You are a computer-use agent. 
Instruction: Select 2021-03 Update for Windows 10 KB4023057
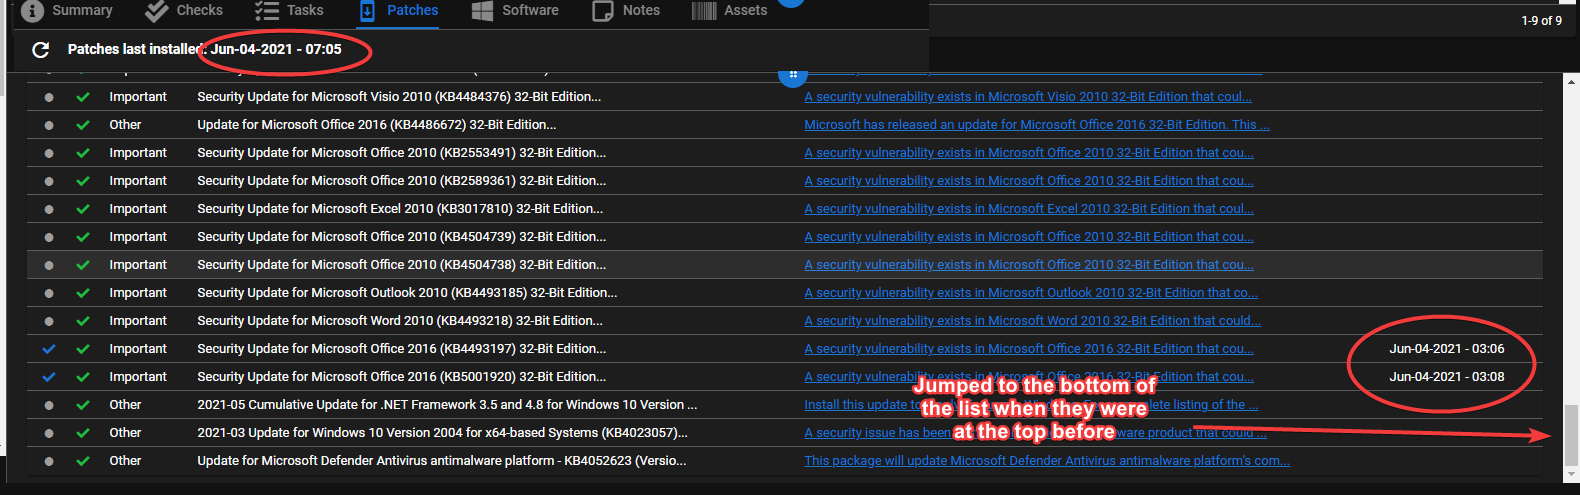(442, 433)
